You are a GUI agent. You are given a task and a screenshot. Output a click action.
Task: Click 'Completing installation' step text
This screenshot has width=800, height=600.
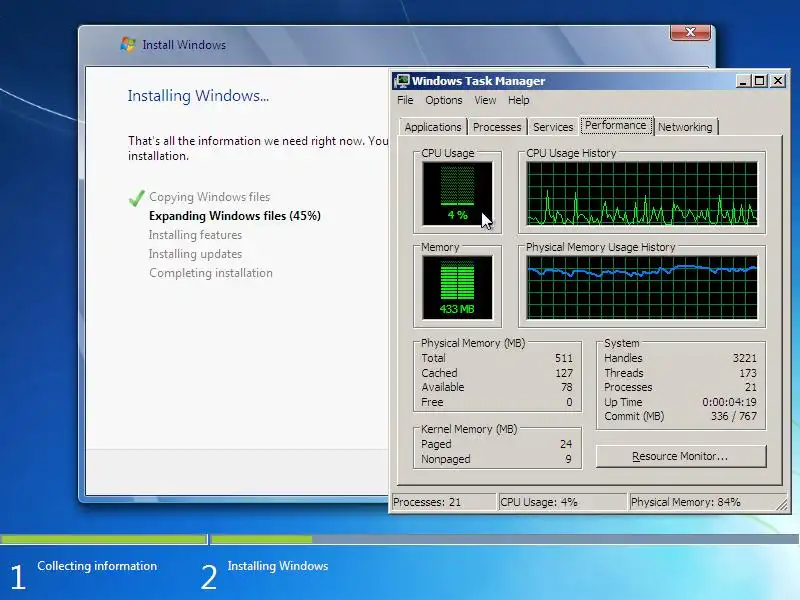coord(211,273)
